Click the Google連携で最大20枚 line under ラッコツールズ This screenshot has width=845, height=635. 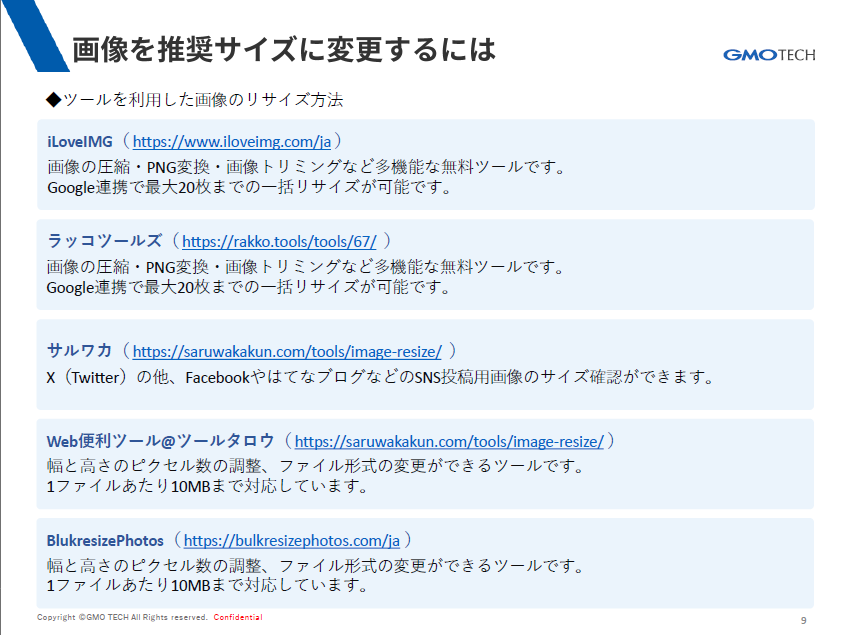pyautogui.click(x=248, y=287)
